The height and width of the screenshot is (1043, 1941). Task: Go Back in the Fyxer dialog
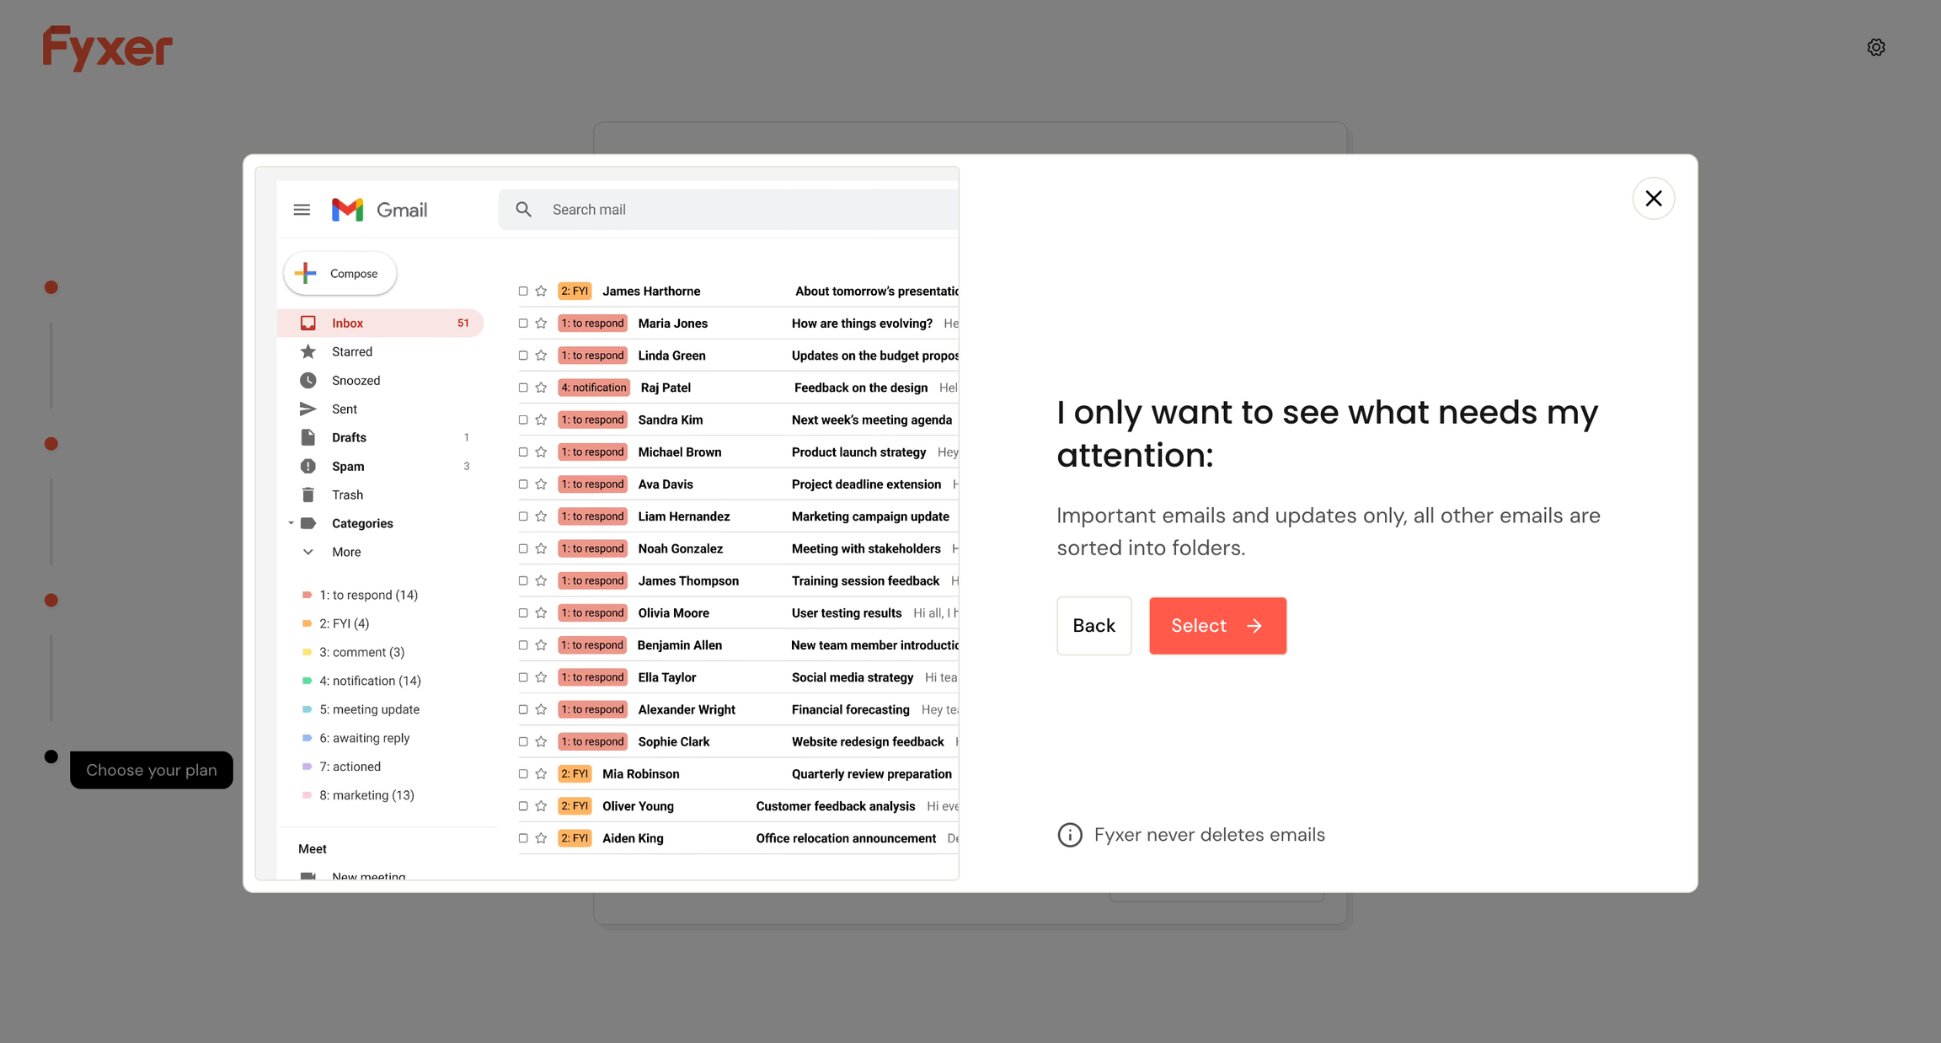coord(1094,625)
